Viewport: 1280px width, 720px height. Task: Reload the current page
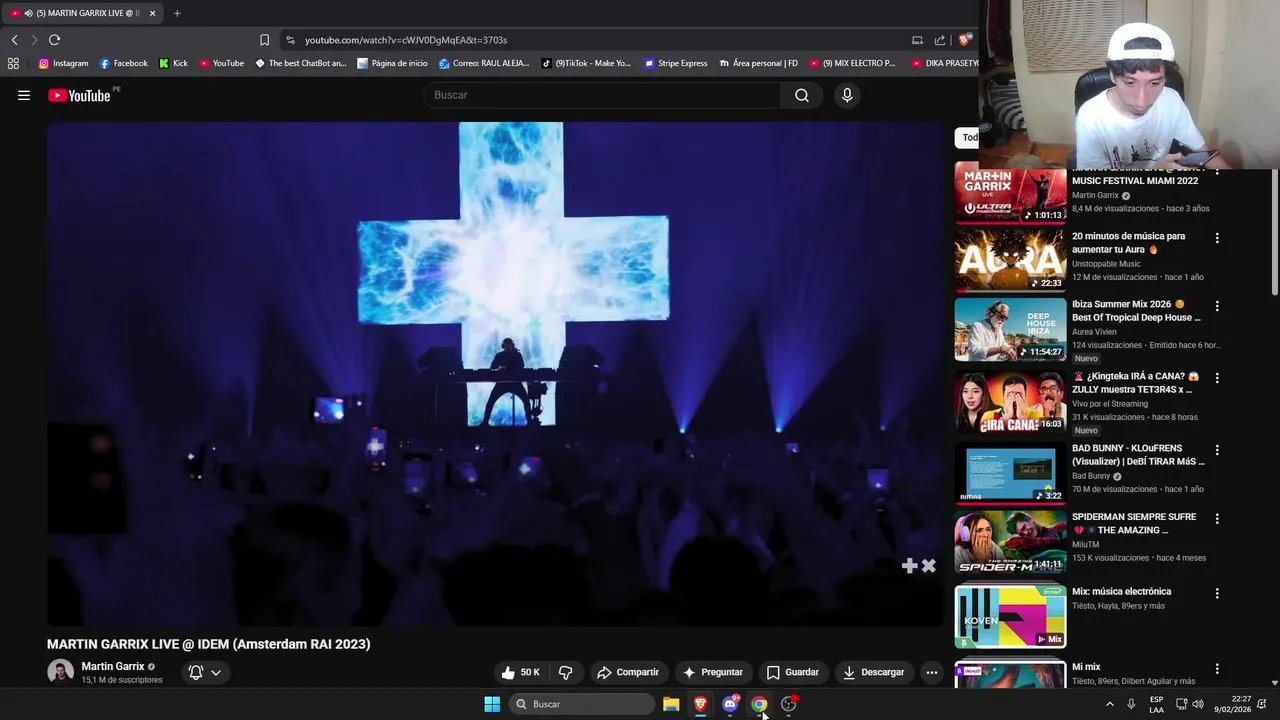click(54, 40)
